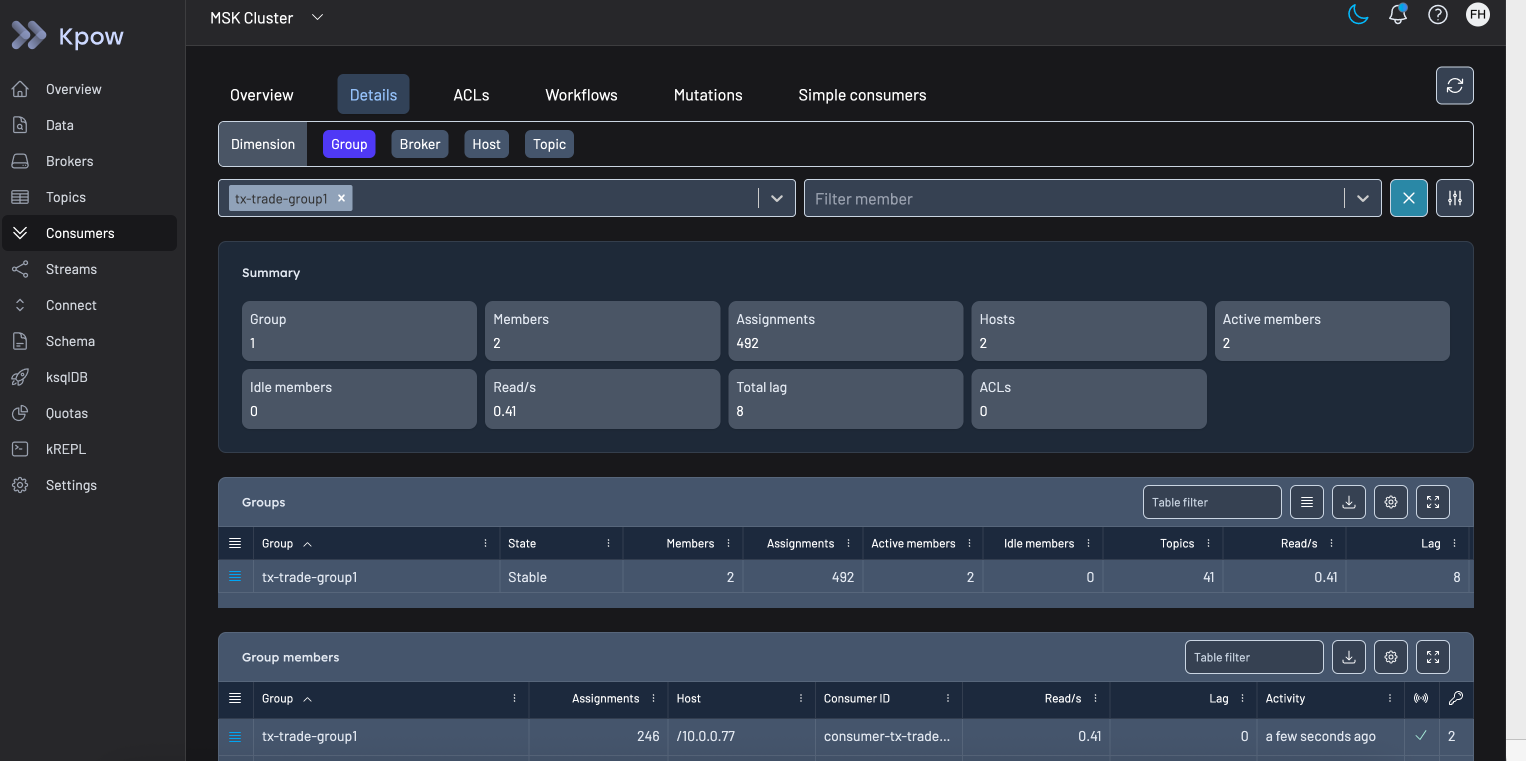This screenshot has width=1526, height=761.
Task: Select the Topic dimension
Action: [x=549, y=144]
